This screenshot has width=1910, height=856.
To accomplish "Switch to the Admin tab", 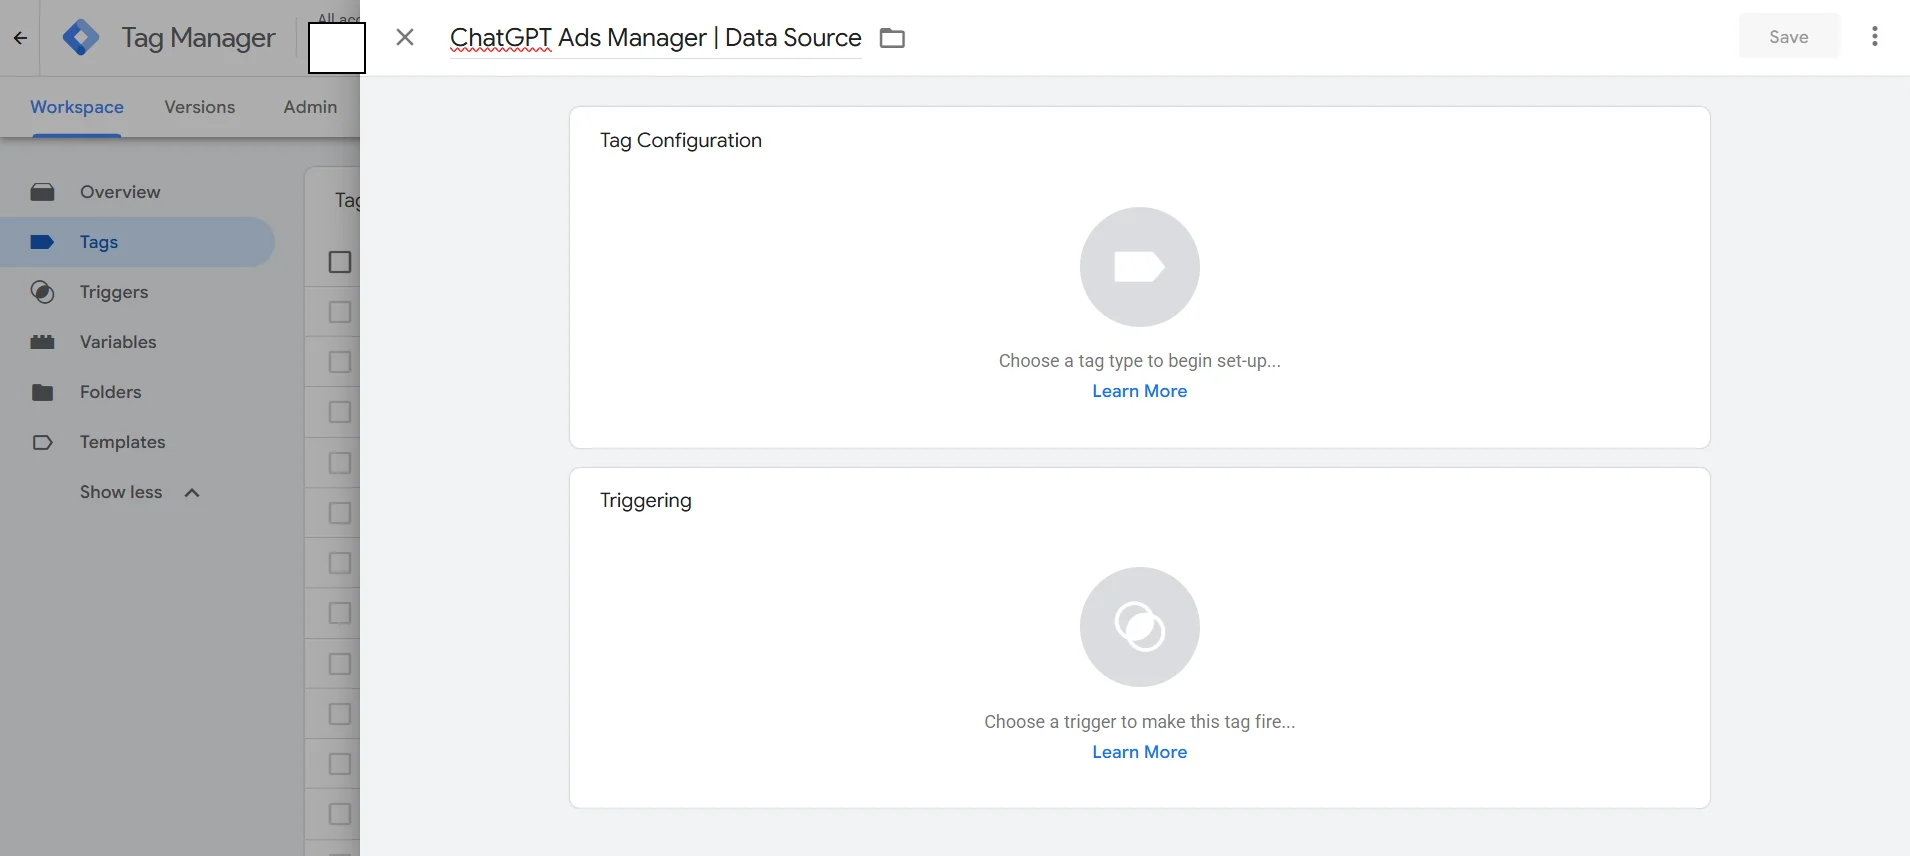I will [x=310, y=107].
